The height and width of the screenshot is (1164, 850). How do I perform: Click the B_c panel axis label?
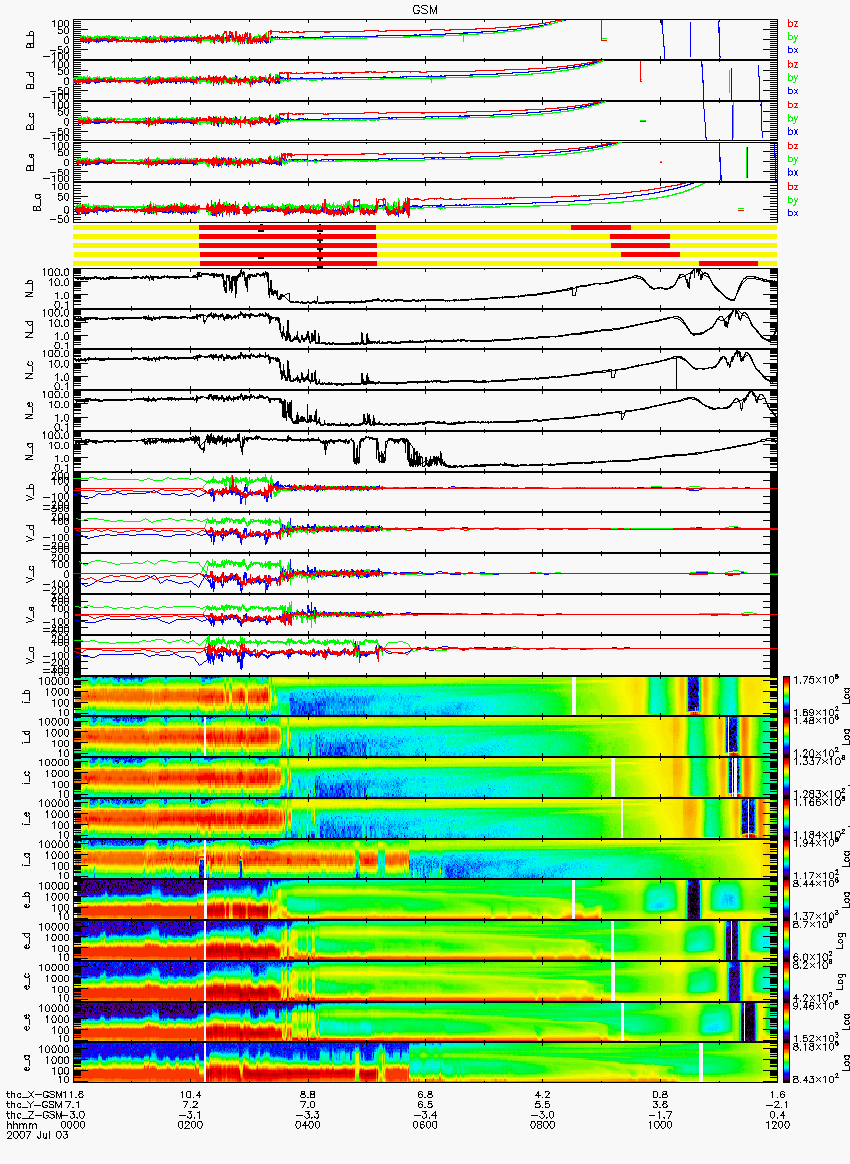click(x=31, y=122)
